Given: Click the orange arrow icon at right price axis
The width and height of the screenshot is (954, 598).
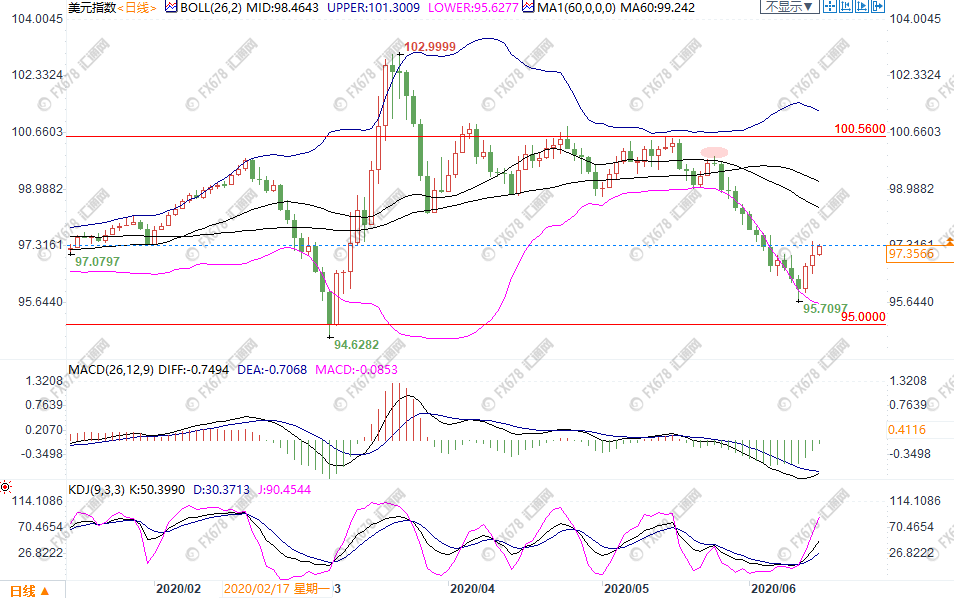Looking at the screenshot, I should [x=948, y=242].
